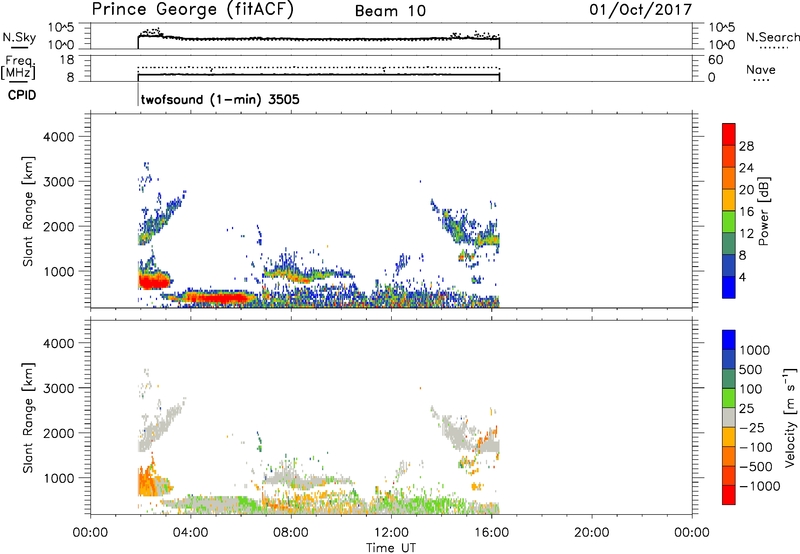The width and height of the screenshot is (800, 554).
Task: Click the '3000' tick on the velocity panel
Action: (x=59, y=388)
